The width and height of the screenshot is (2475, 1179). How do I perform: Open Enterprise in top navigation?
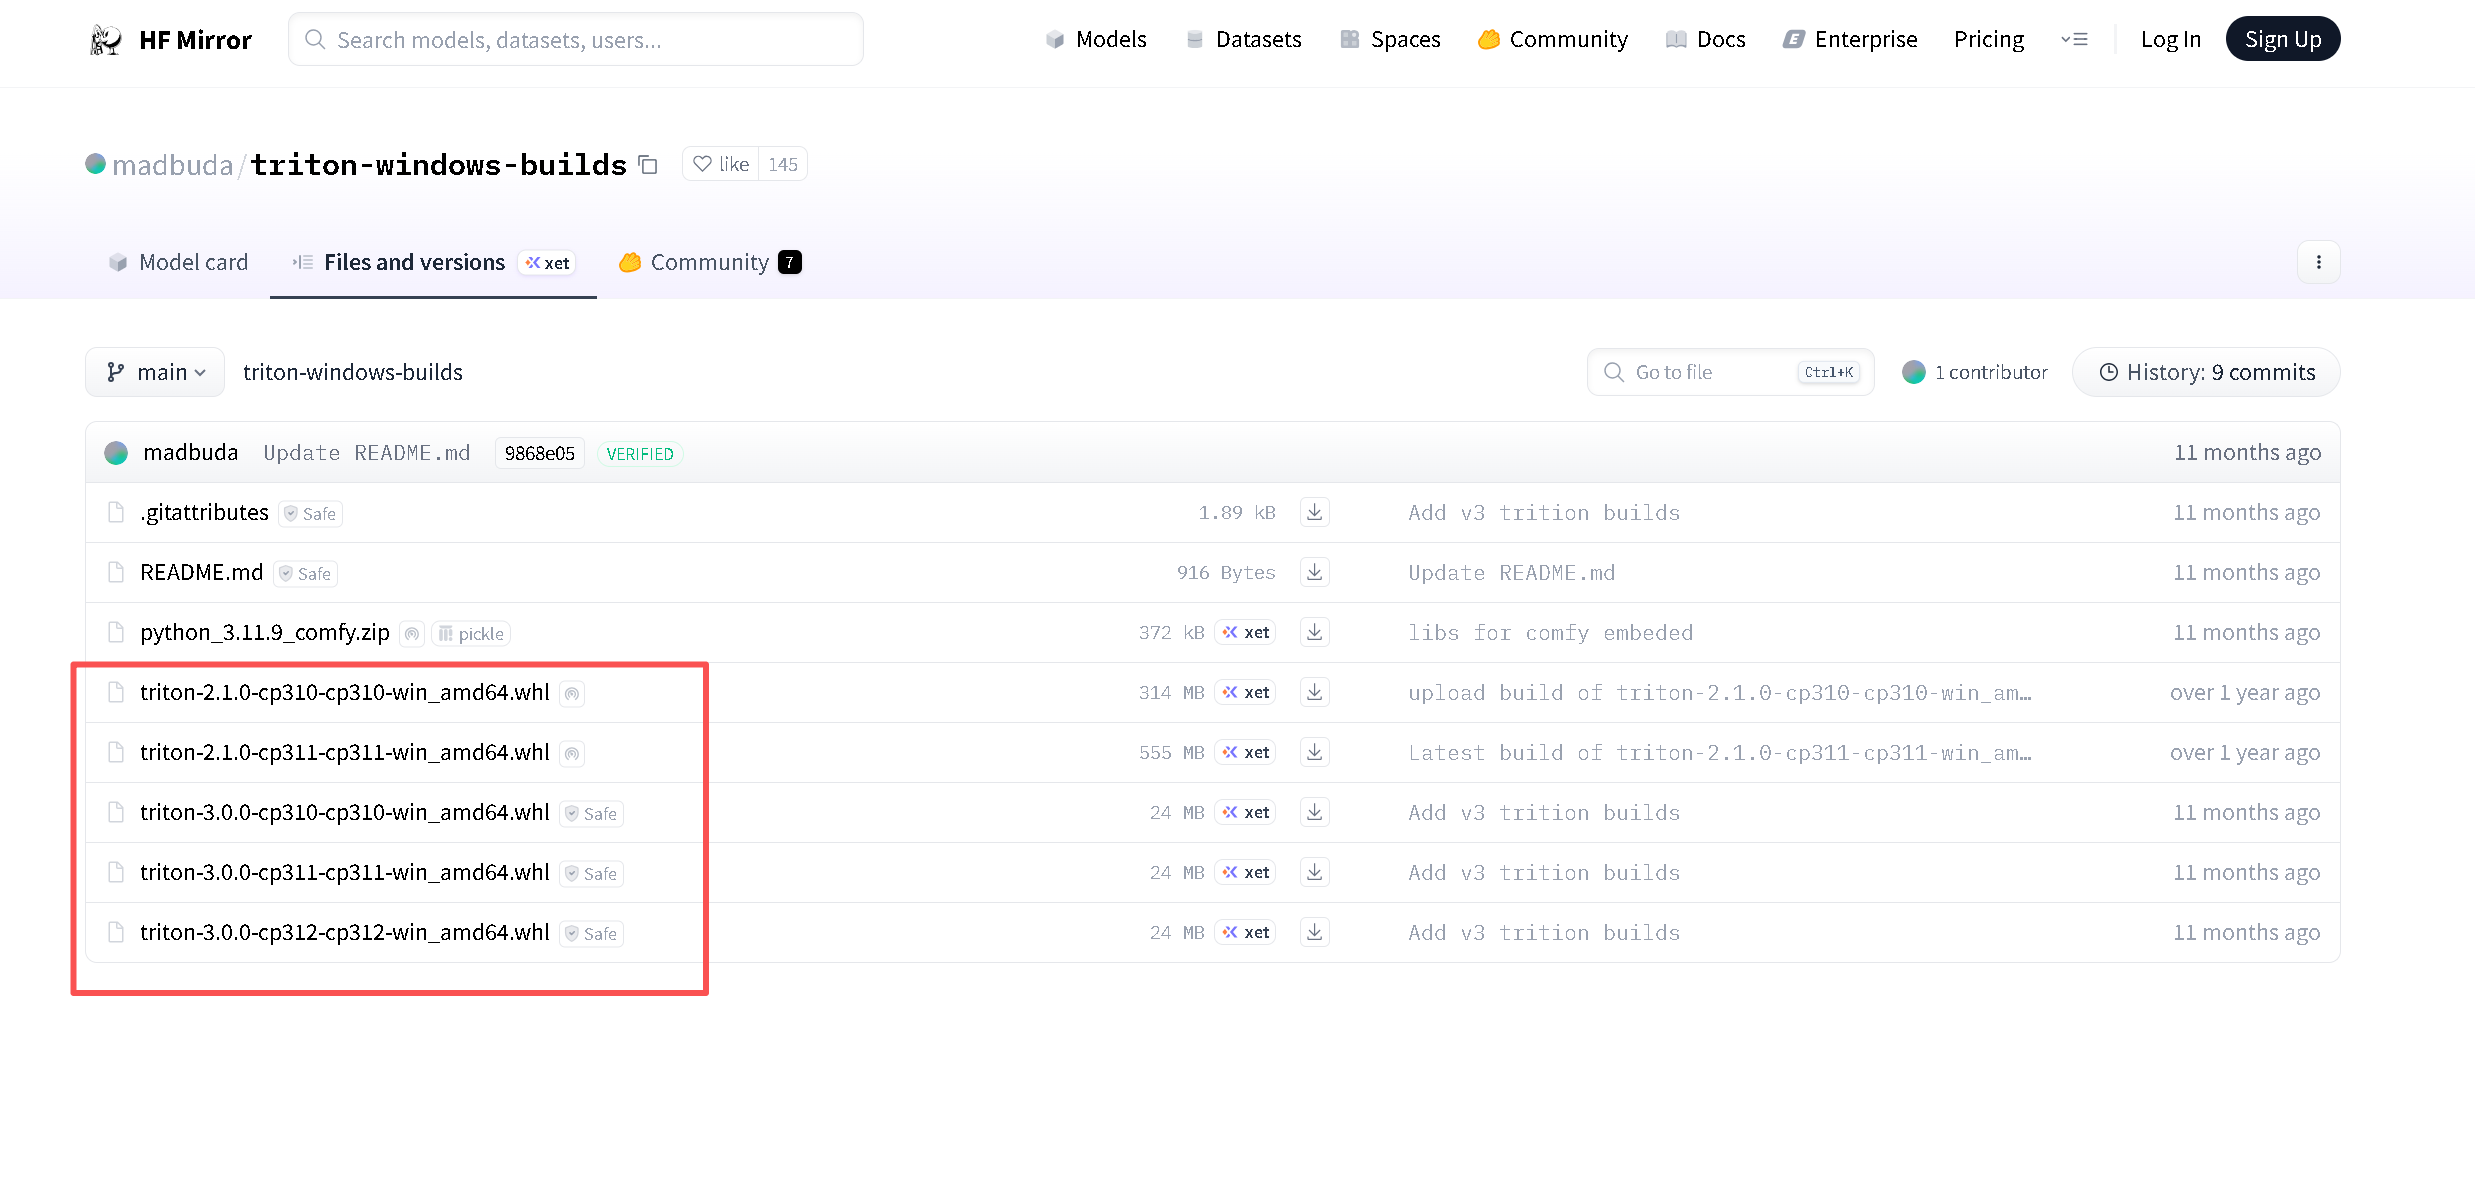(x=1850, y=39)
